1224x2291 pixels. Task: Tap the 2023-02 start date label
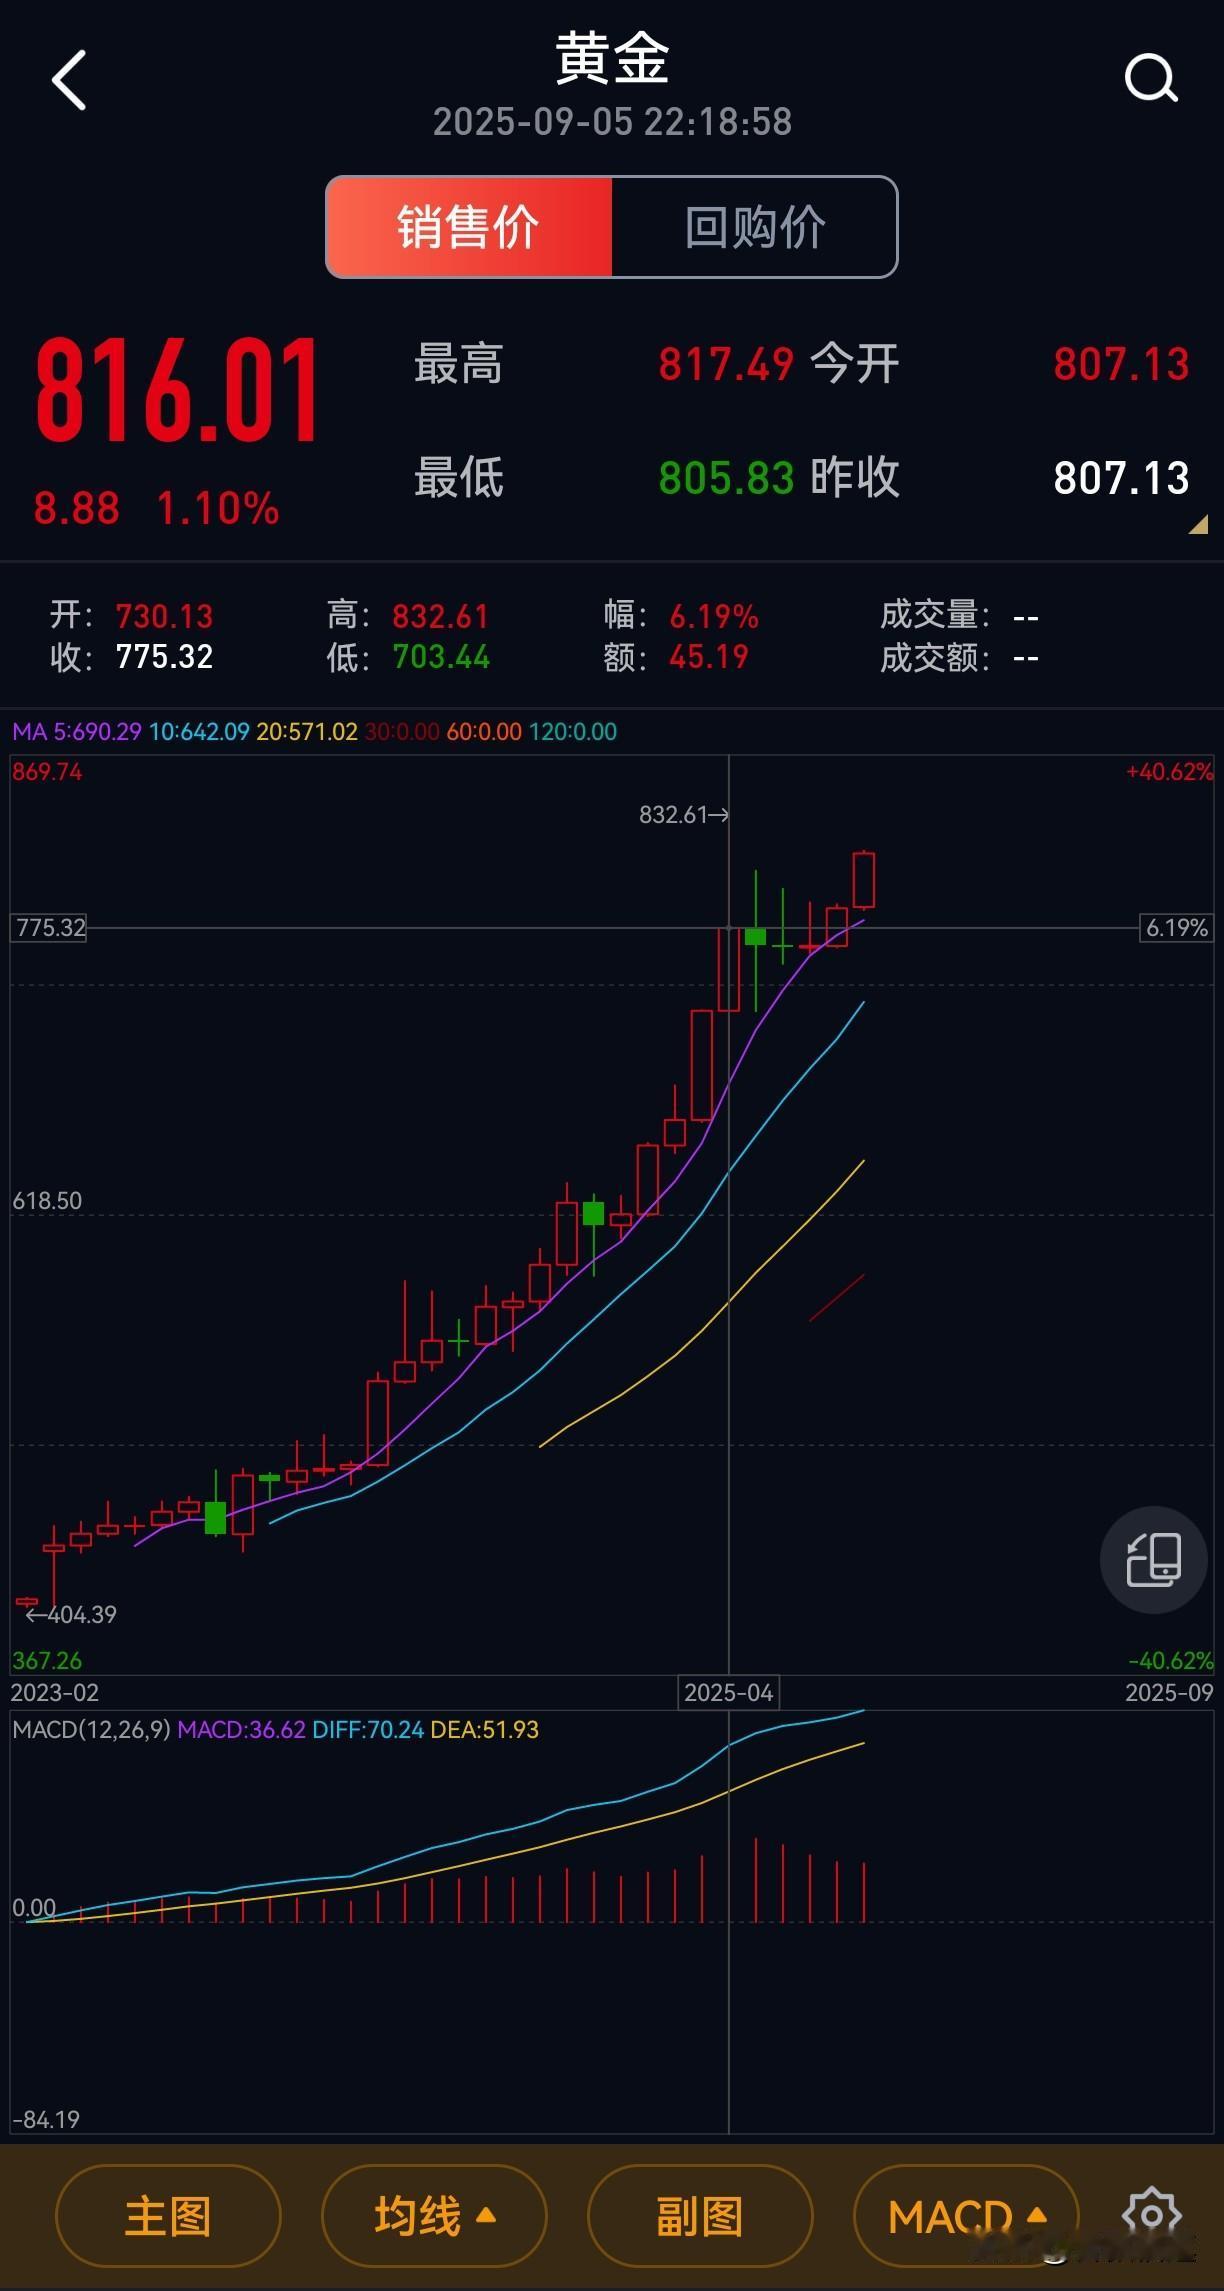(x=55, y=1693)
